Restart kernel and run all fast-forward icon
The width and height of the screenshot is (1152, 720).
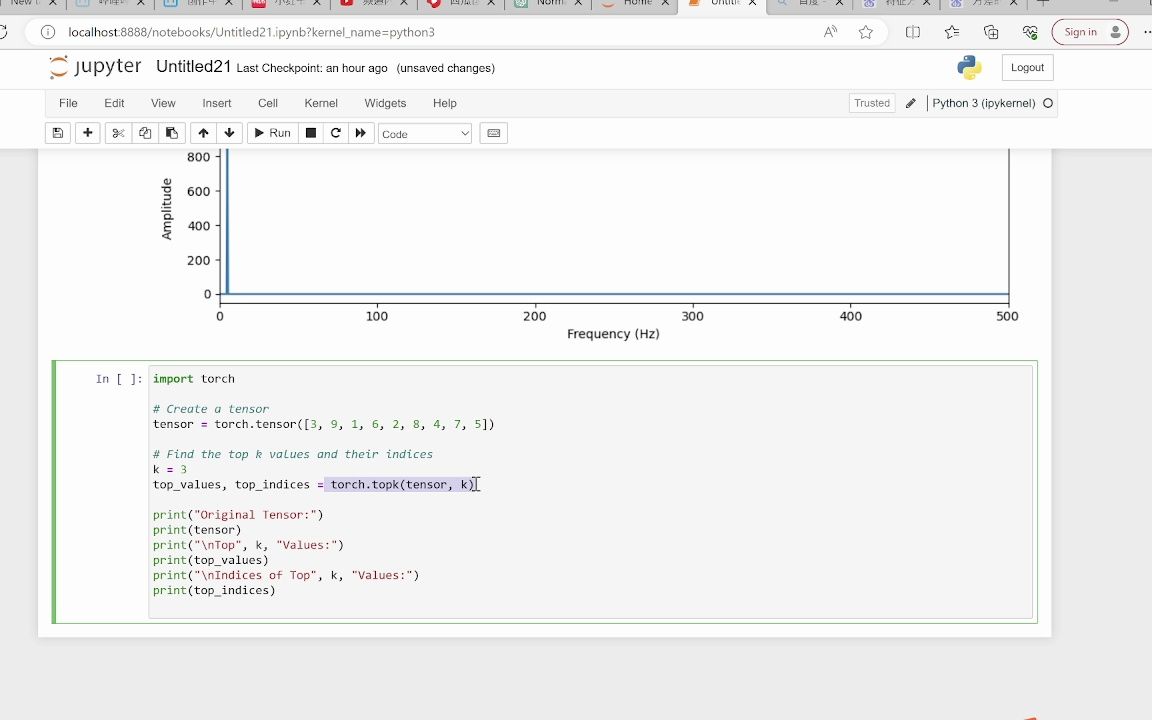(361, 133)
